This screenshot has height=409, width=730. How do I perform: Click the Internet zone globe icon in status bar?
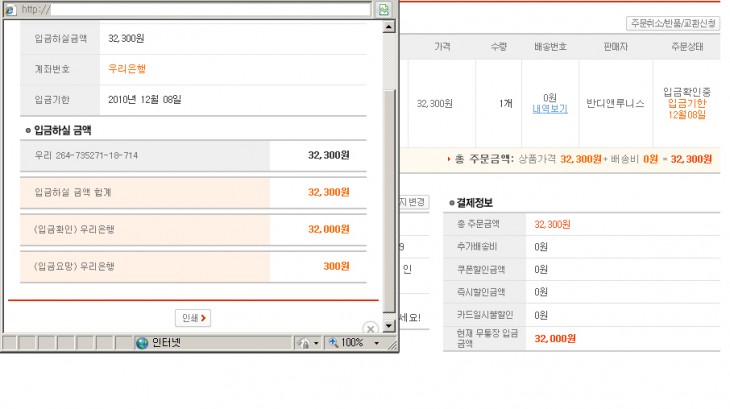click(x=142, y=342)
